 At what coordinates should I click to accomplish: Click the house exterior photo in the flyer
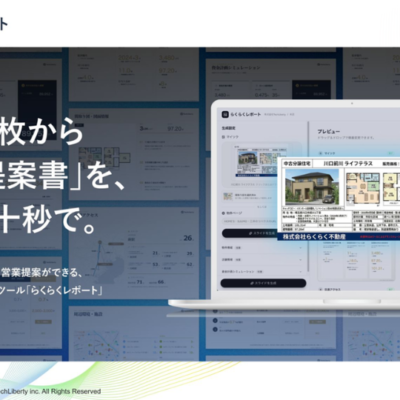pyautogui.click(x=312, y=187)
